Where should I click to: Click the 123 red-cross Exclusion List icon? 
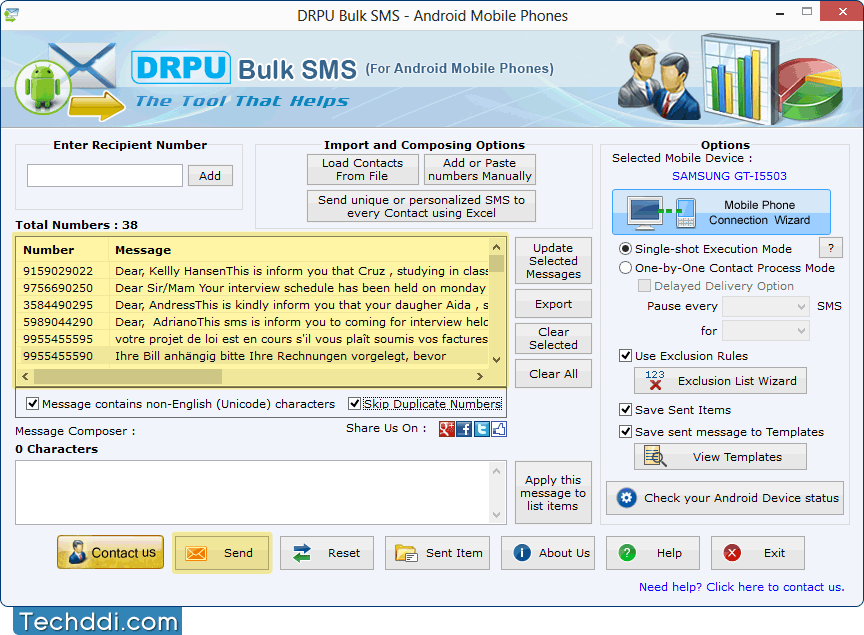[655, 380]
